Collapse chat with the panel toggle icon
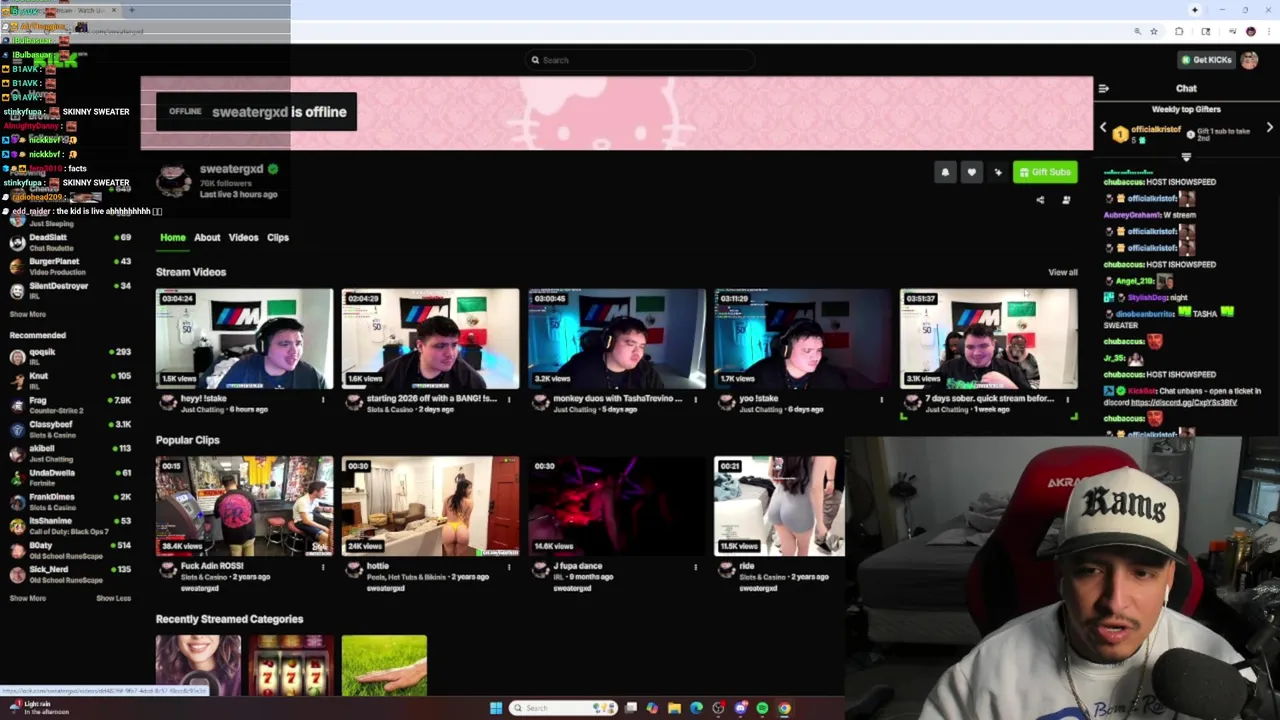1280x720 pixels. pyautogui.click(x=1104, y=89)
